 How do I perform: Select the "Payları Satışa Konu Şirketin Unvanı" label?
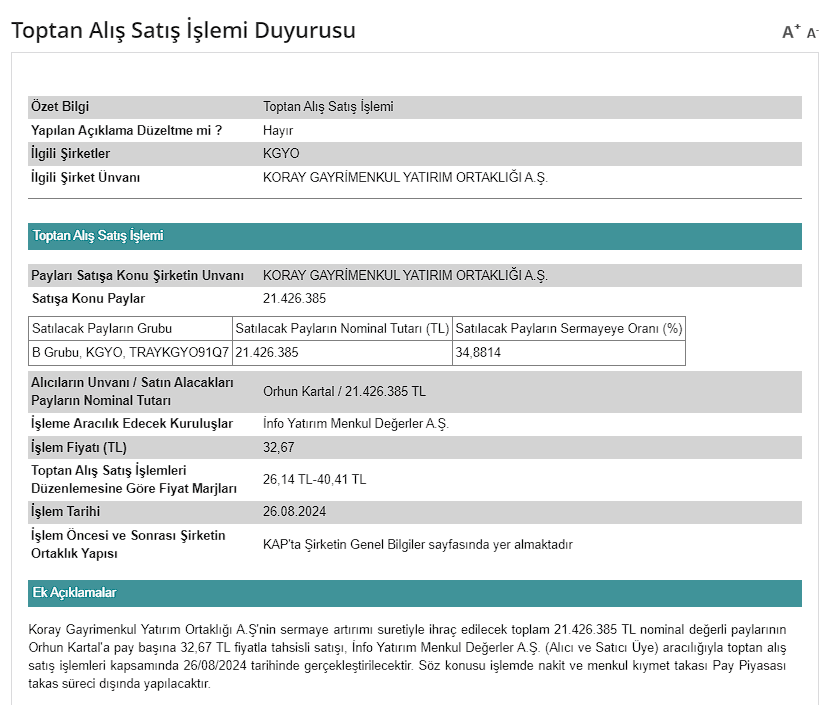coord(137,275)
